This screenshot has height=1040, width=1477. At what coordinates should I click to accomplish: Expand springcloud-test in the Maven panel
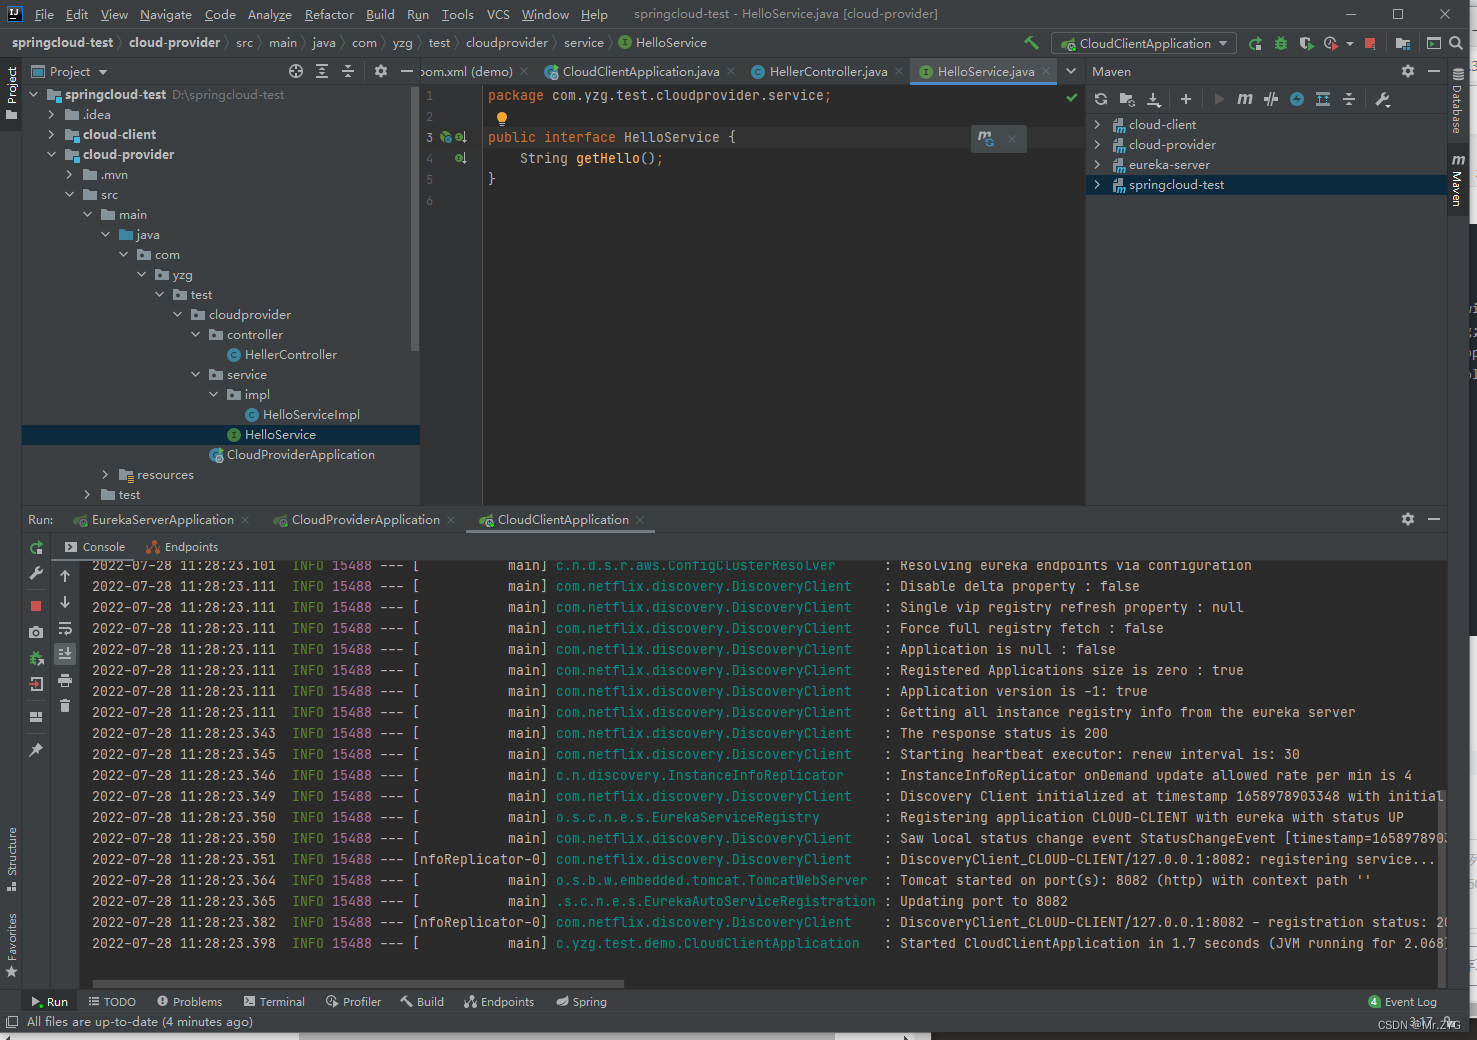point(1097,185)
